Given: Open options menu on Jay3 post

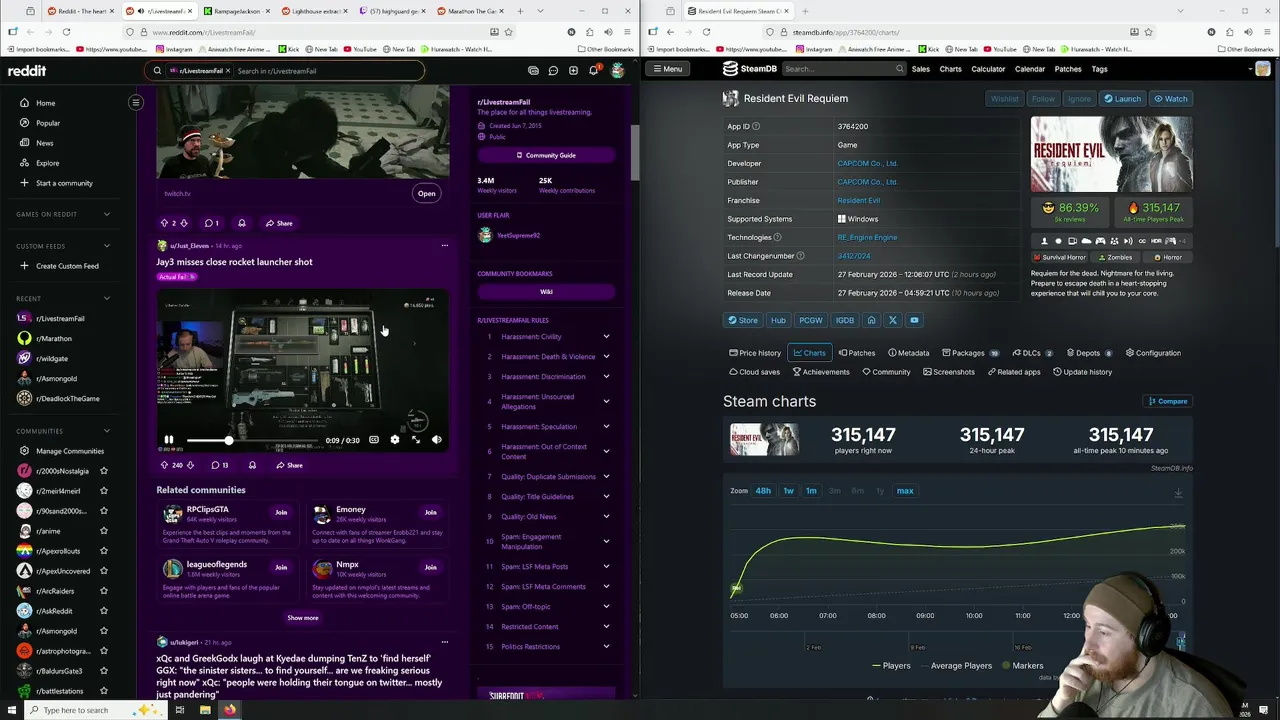Looking at the screenshot, I should (x=444, y=245).
